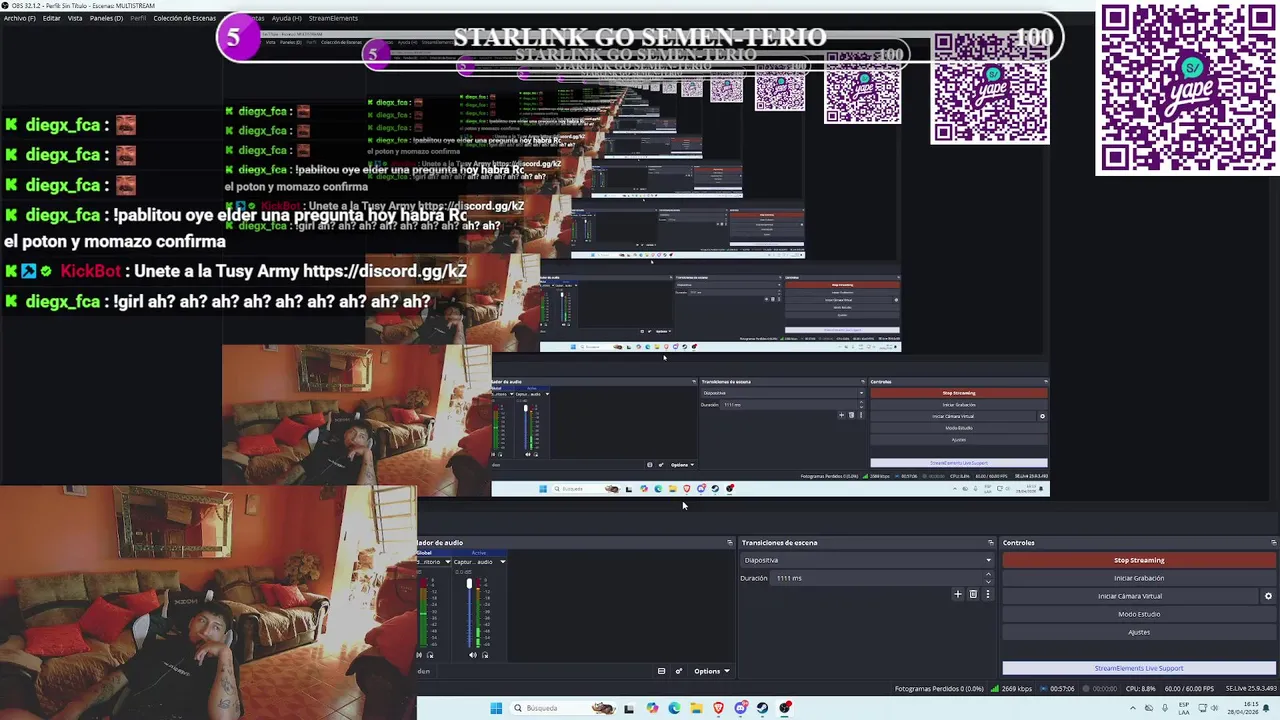Click Stop Streaming button
Screen dimensions: 1280x720
(x=1139, y=560)
